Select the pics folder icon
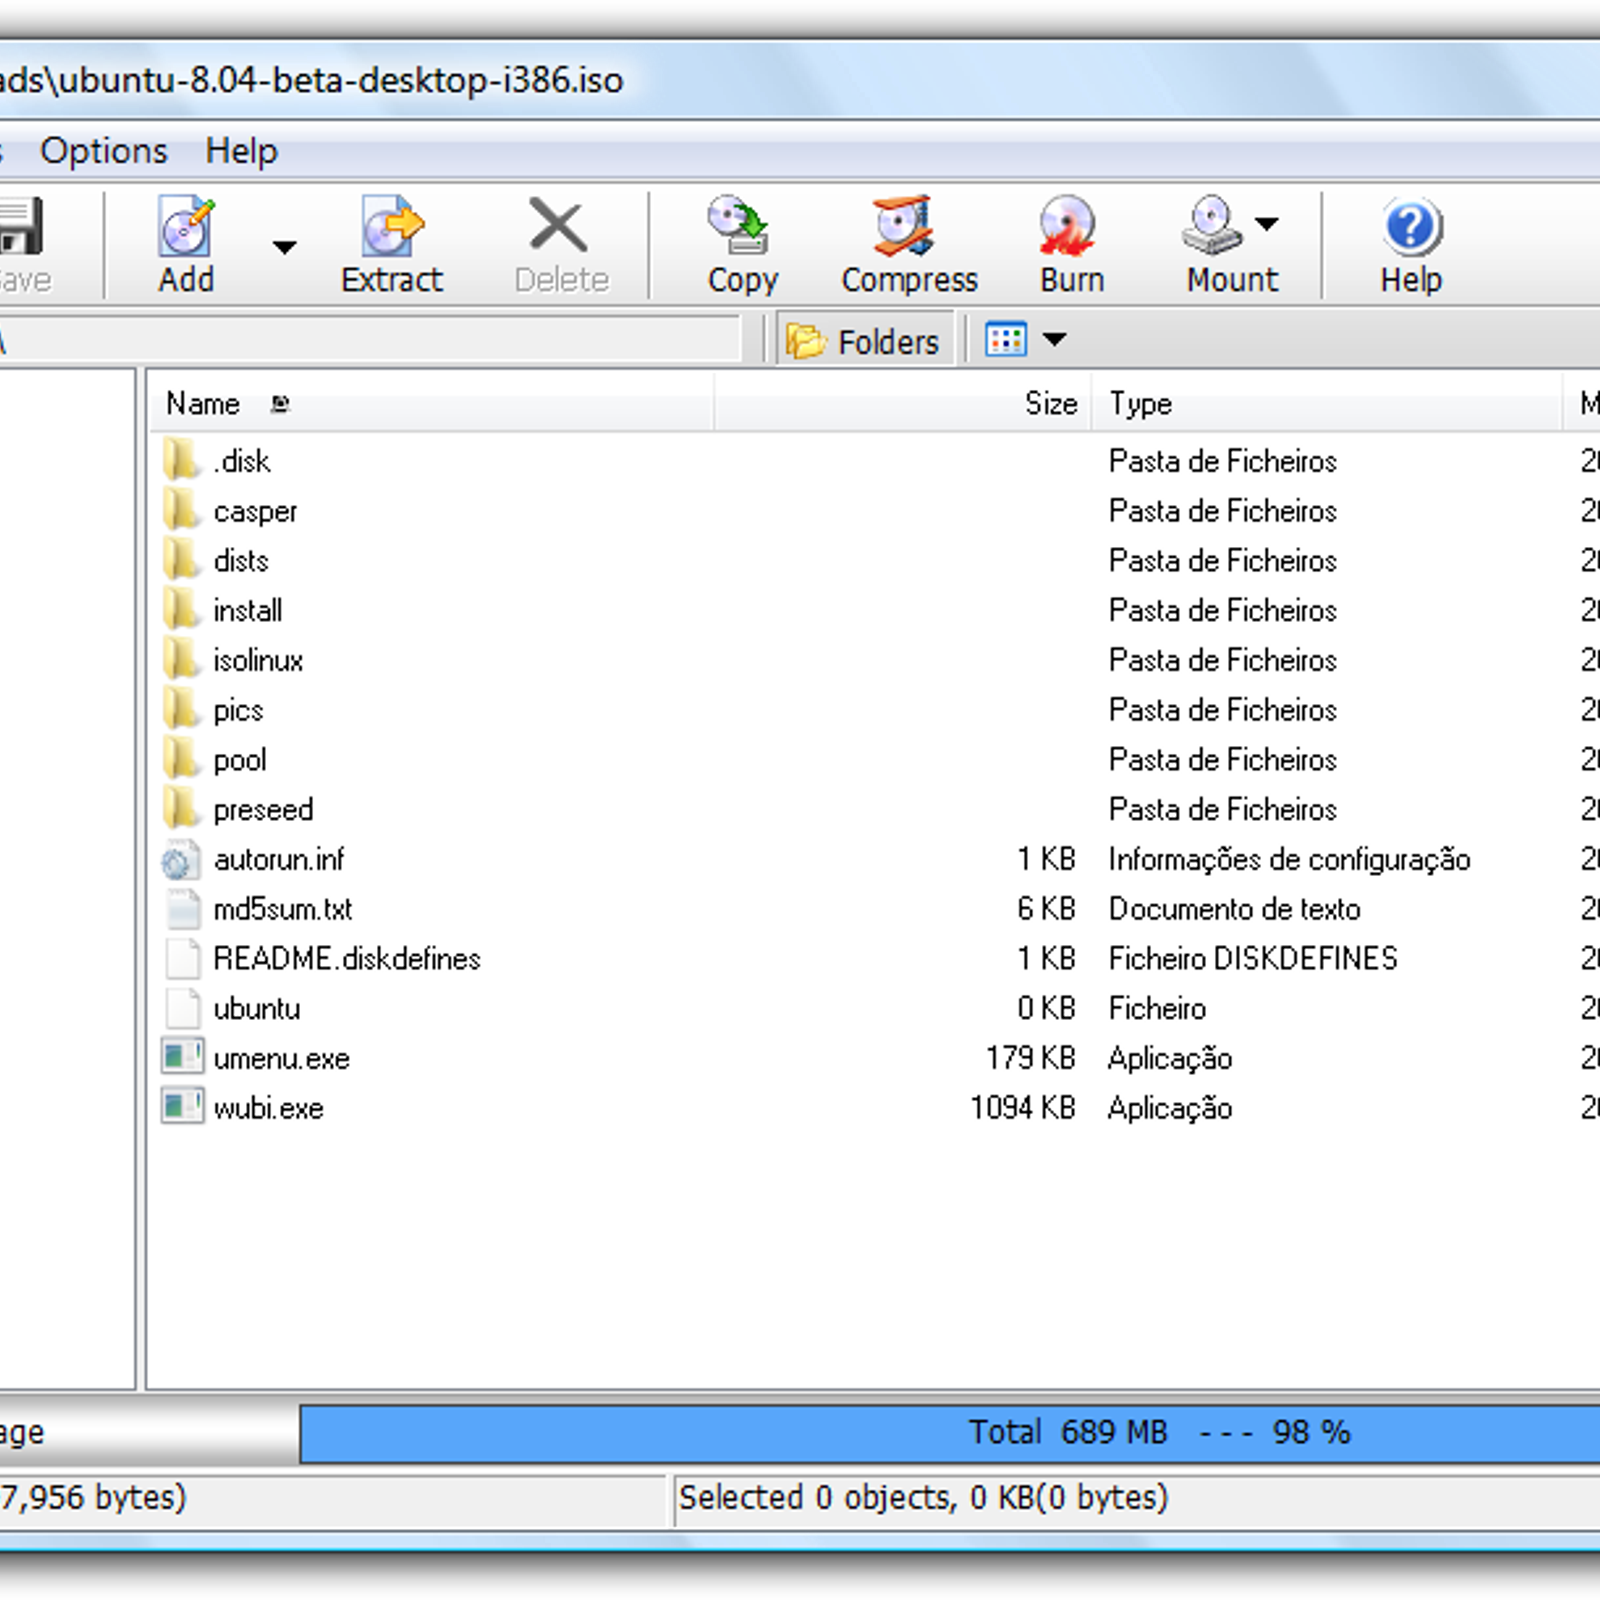 point(182,709)
